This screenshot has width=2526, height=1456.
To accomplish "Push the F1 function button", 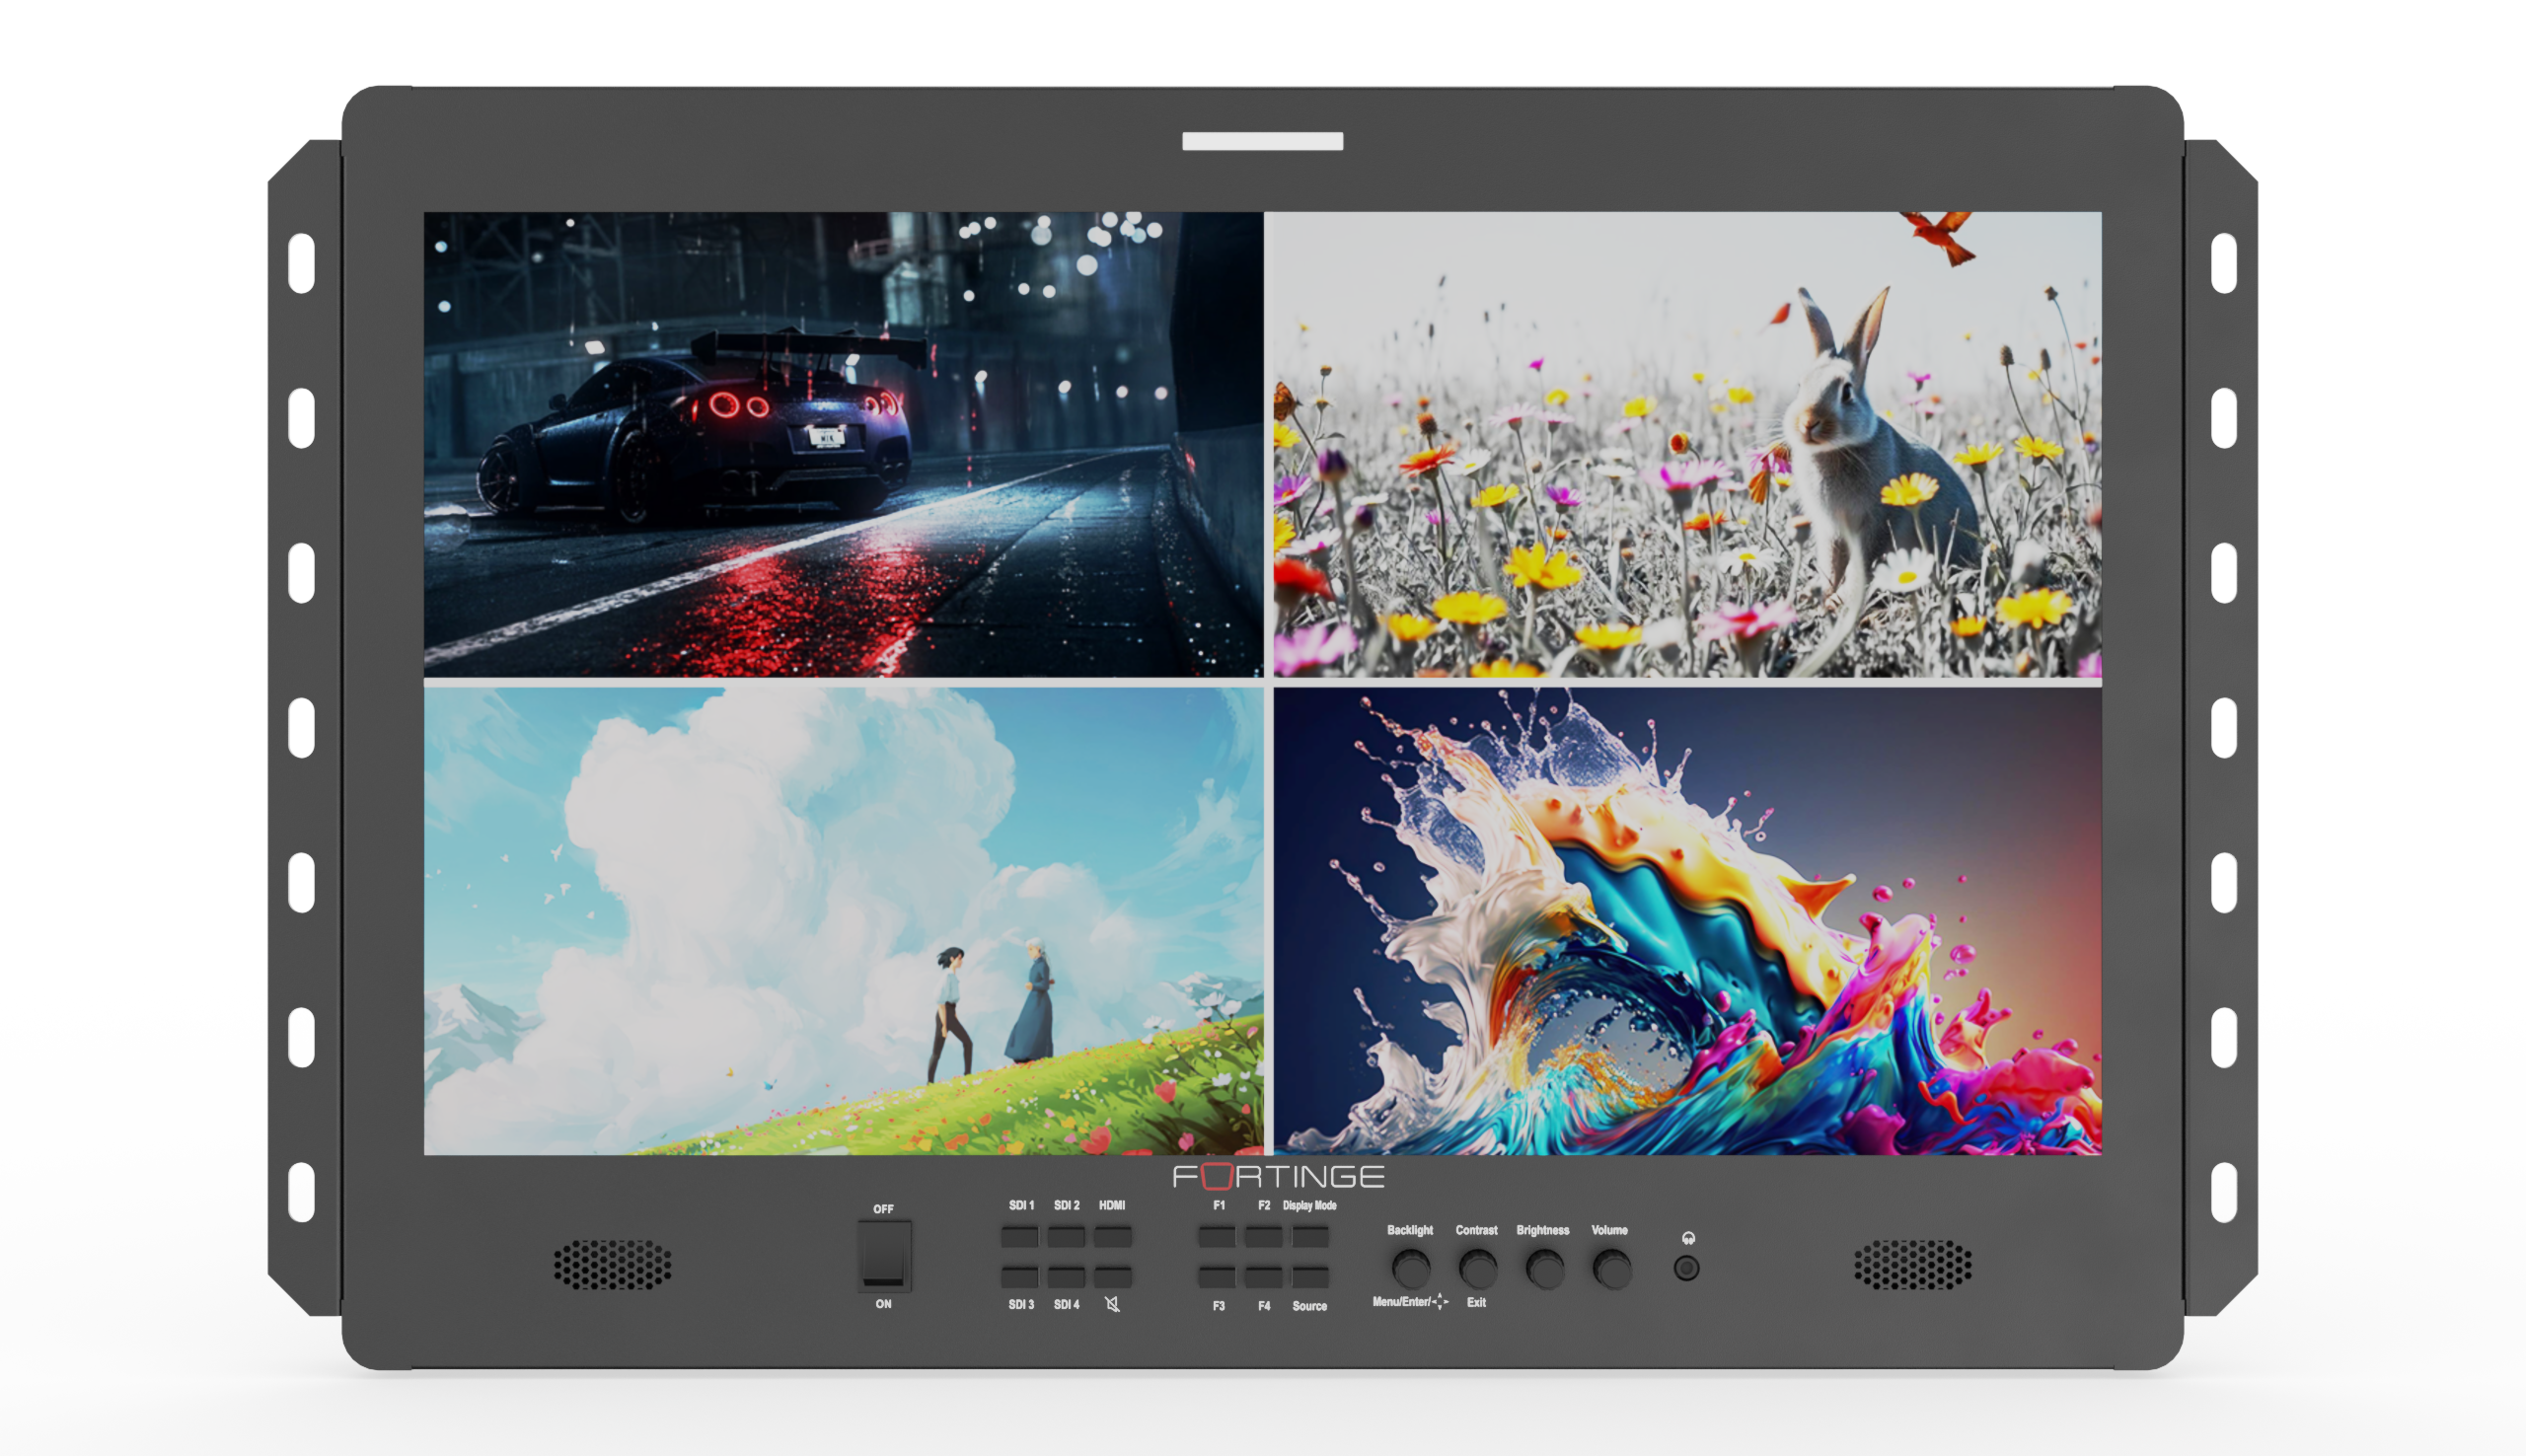I will click(x=1217, y=1237).
